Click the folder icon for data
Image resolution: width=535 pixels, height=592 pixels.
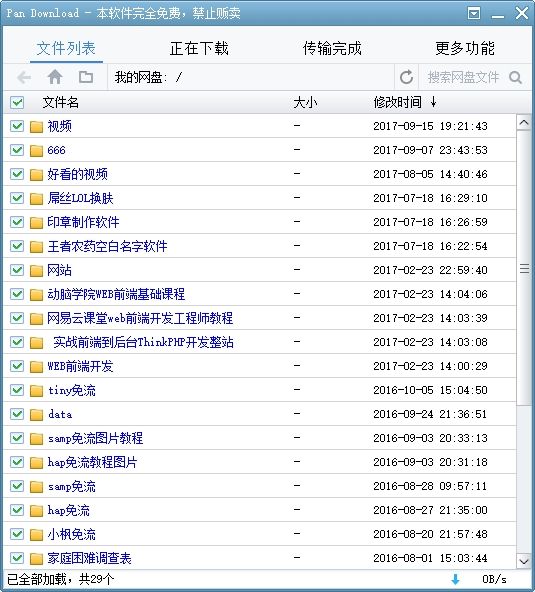[x=36, y=415]
